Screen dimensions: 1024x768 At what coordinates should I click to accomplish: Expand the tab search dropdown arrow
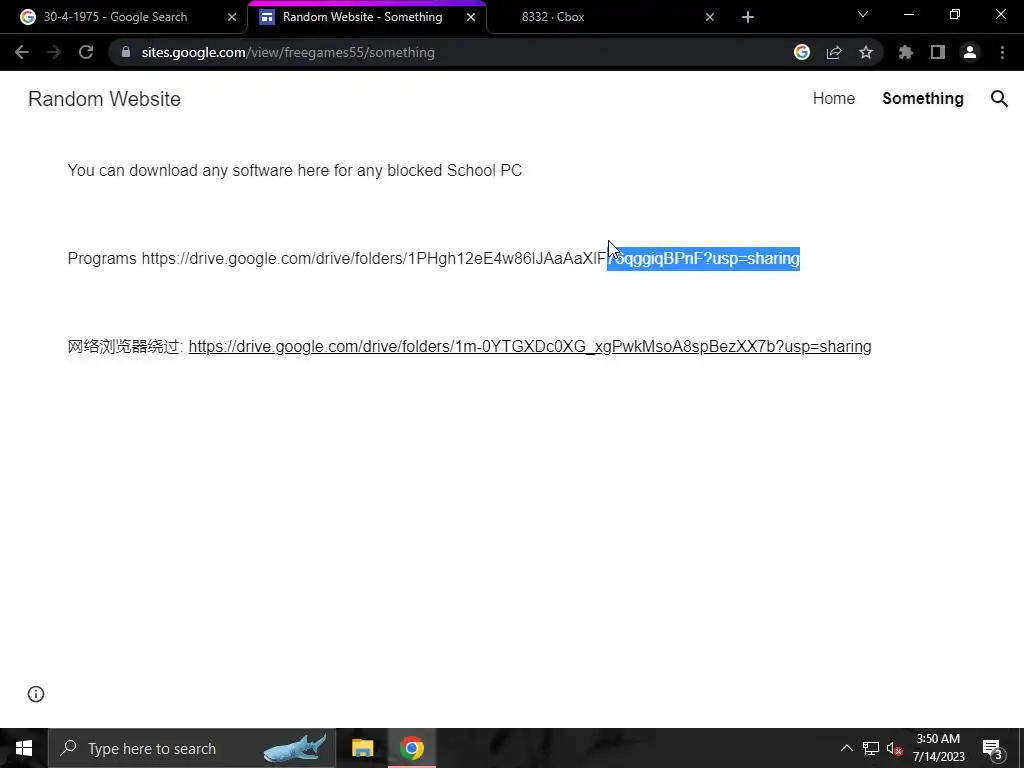[x=863, y=14]
